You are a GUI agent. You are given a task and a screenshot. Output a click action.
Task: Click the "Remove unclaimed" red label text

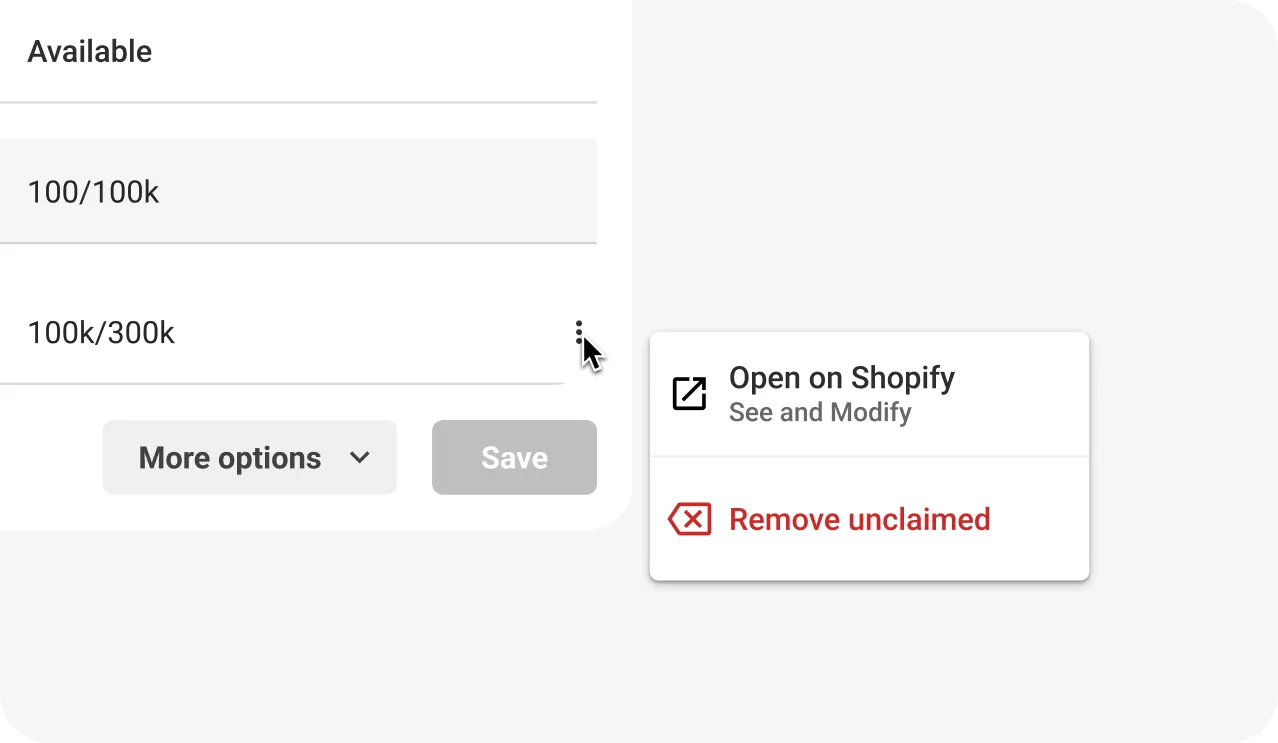(x=860, y=519)
